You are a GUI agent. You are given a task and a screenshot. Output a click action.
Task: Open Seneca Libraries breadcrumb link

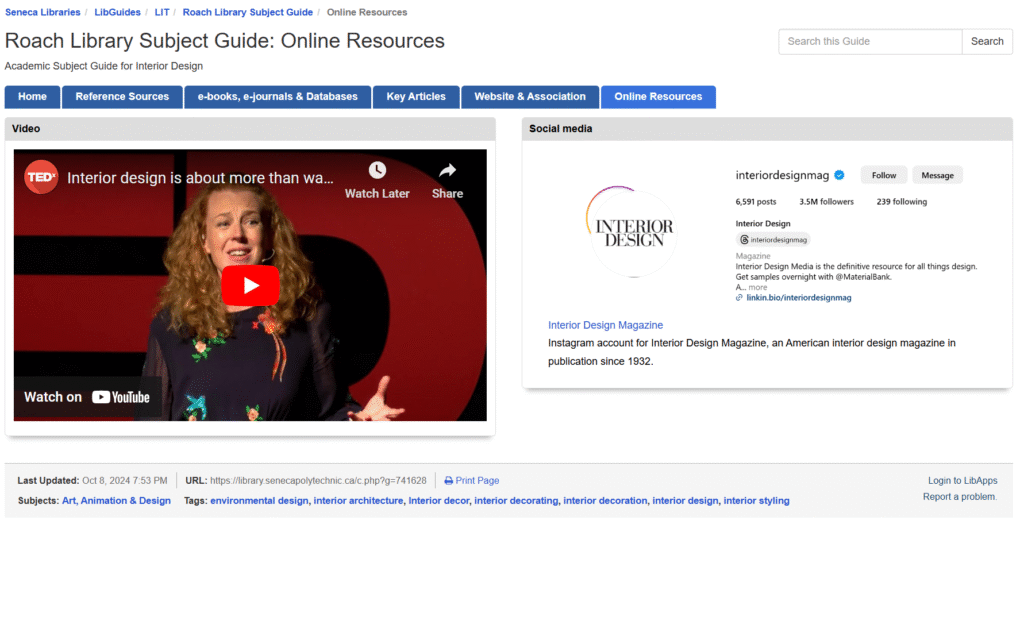coord(42,12)
